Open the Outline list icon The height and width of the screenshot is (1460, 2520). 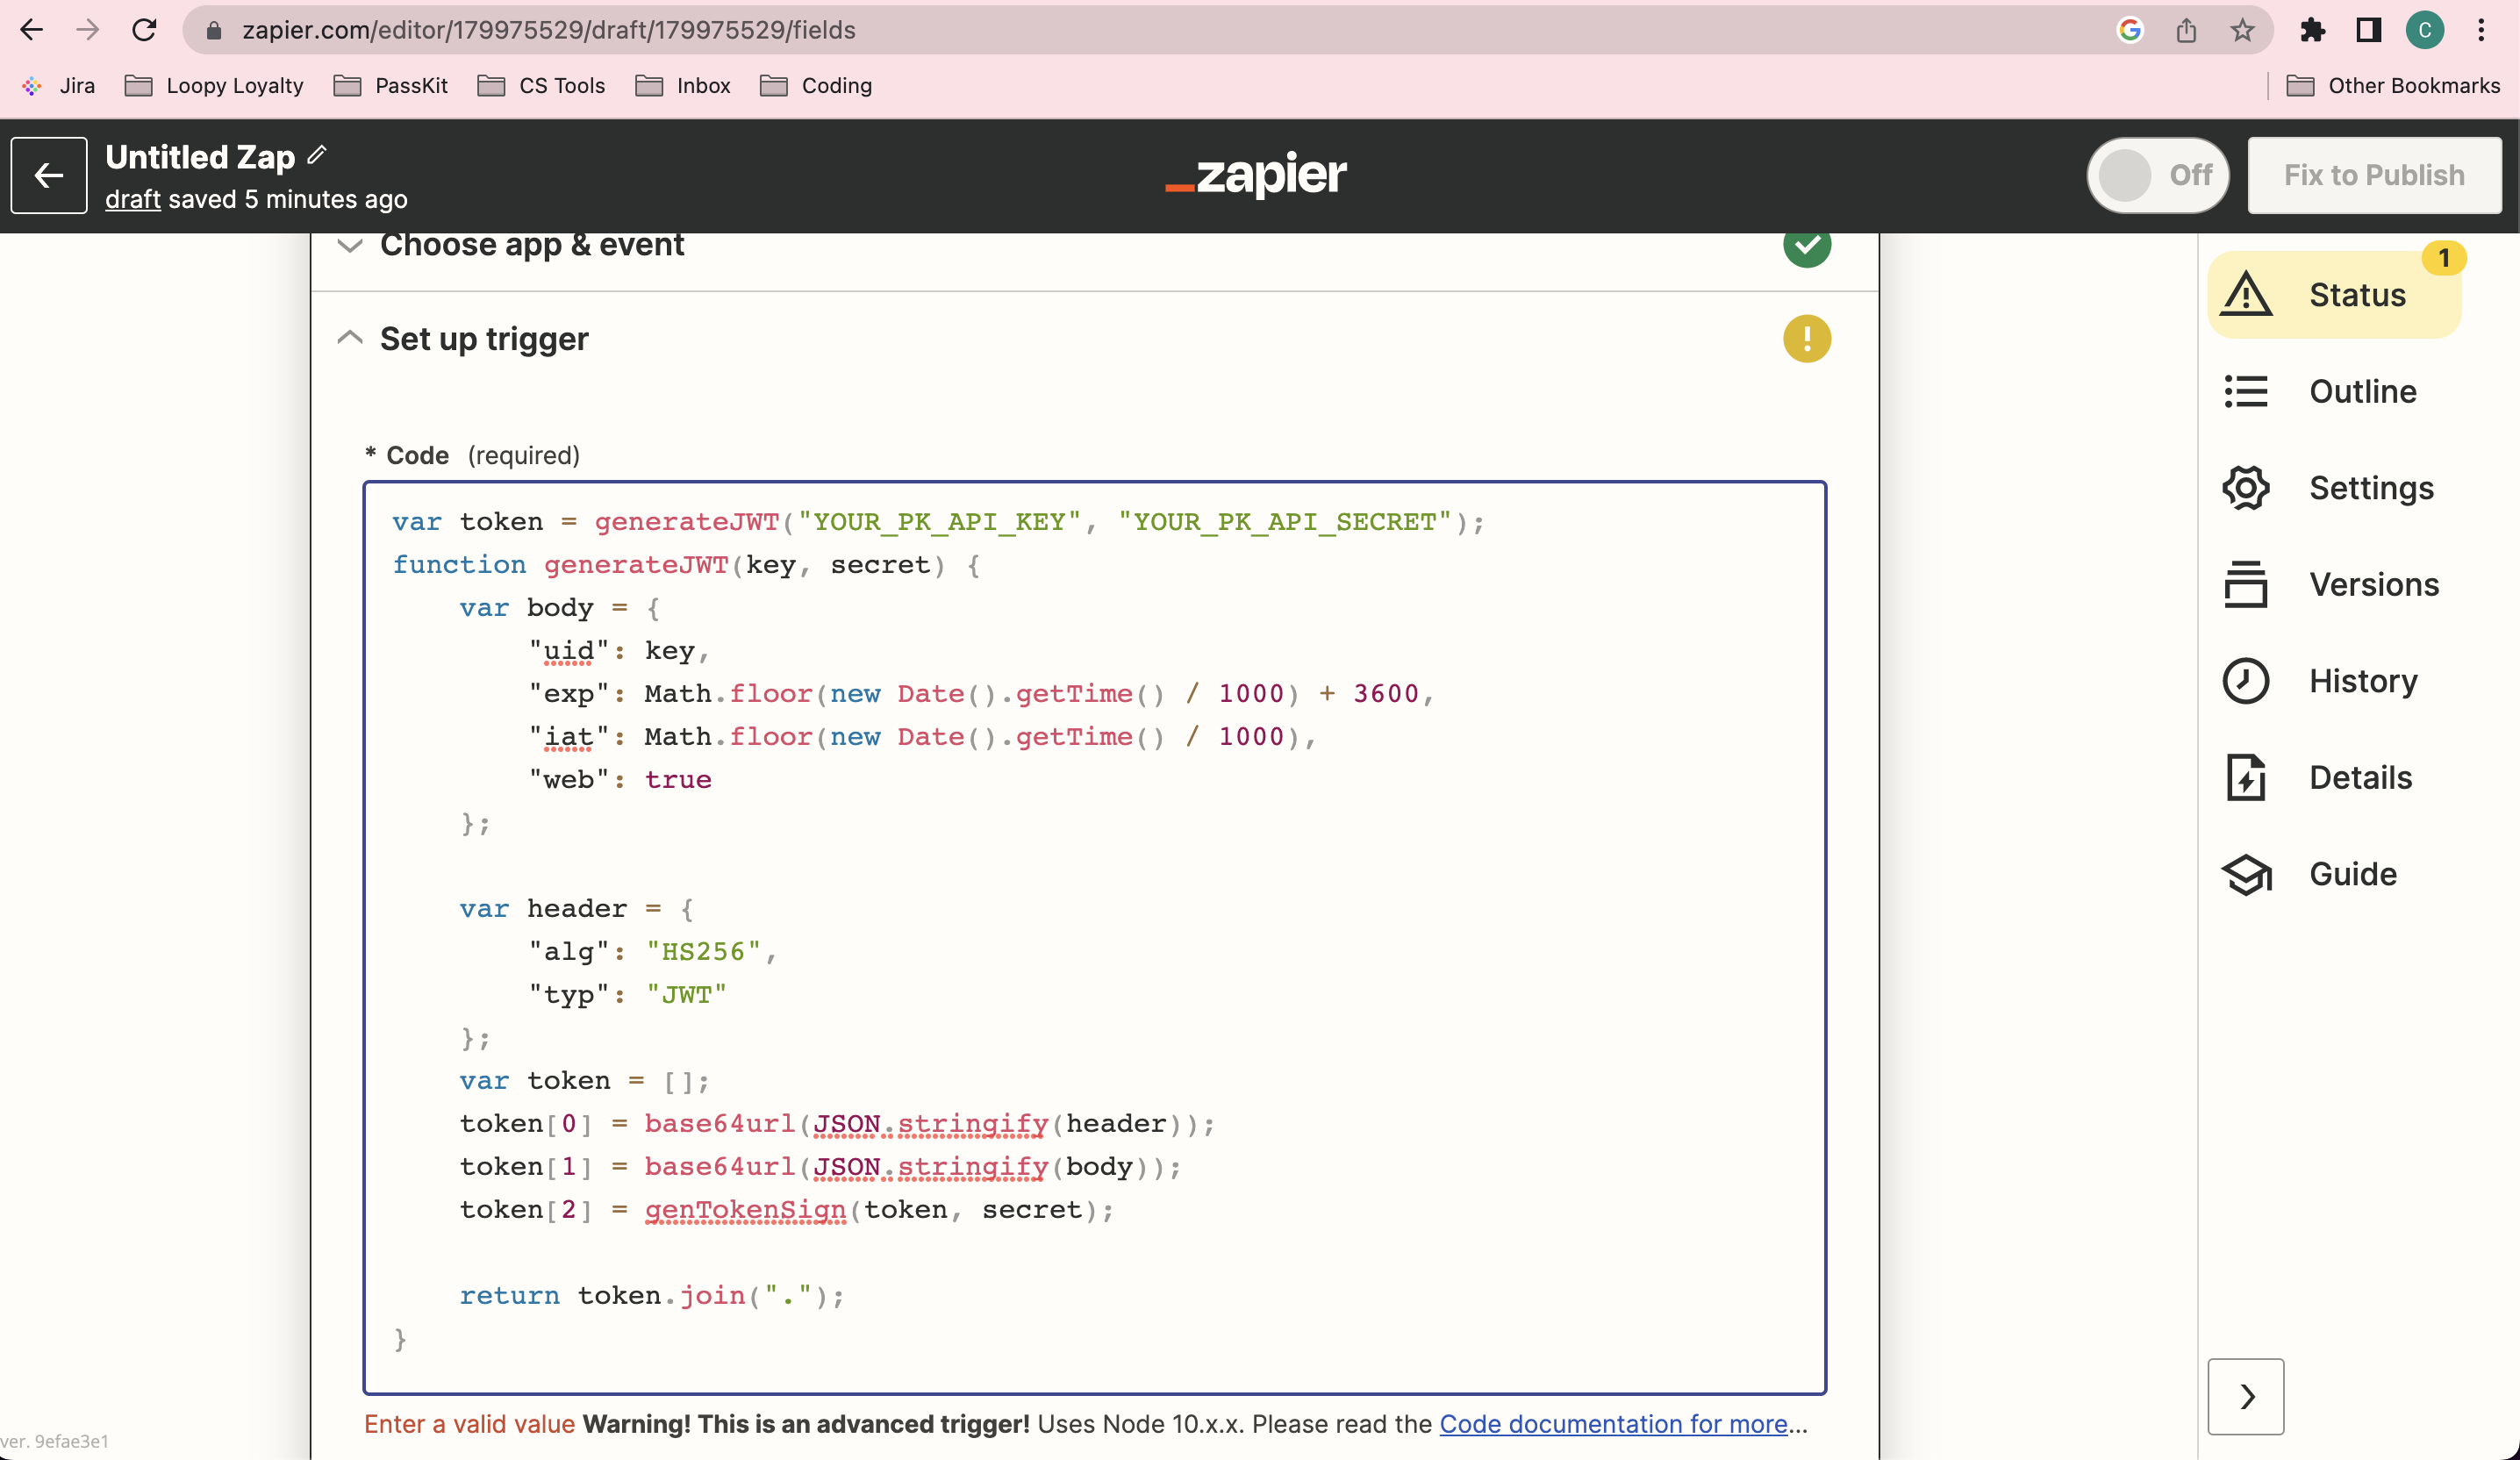(2246, 391)
